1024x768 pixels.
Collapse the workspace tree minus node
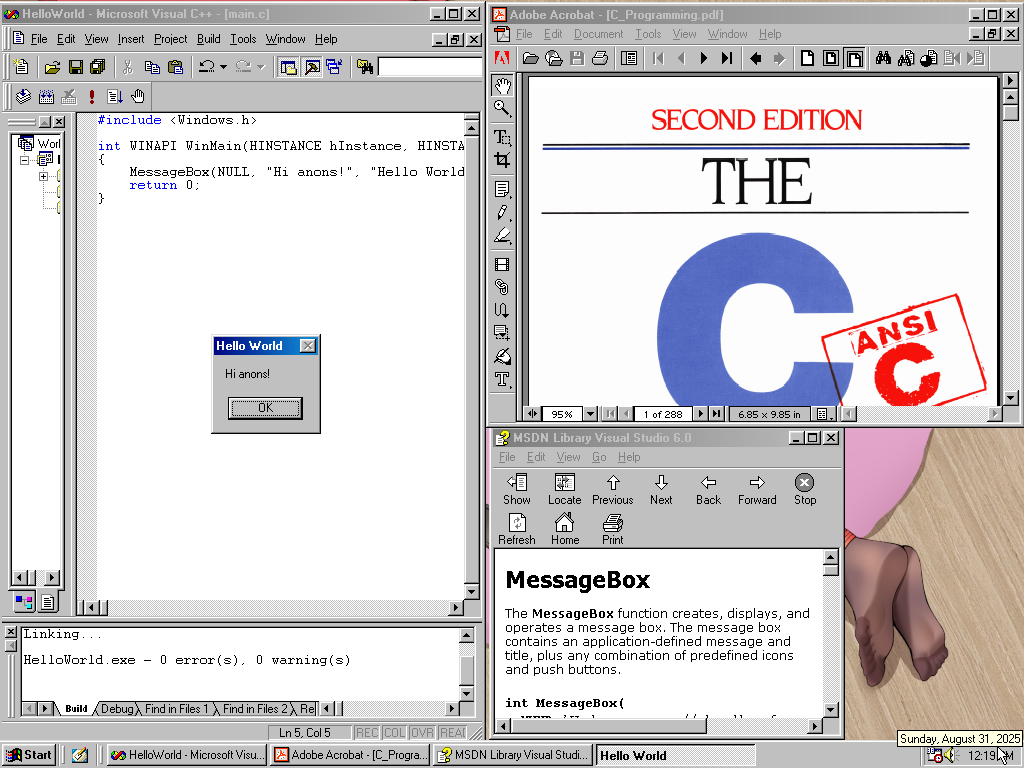pyautogui.click(x=24, y=159)
